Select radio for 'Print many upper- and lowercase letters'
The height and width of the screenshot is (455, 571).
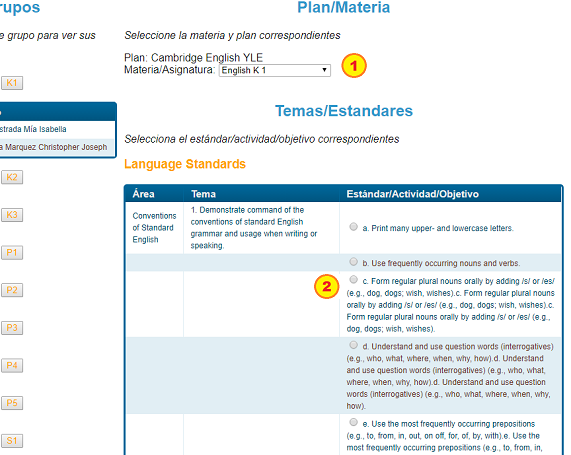point(353,227)
